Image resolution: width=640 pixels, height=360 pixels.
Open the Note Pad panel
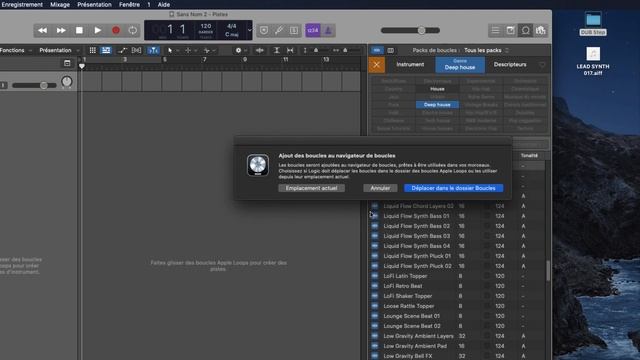pos(510,31)
